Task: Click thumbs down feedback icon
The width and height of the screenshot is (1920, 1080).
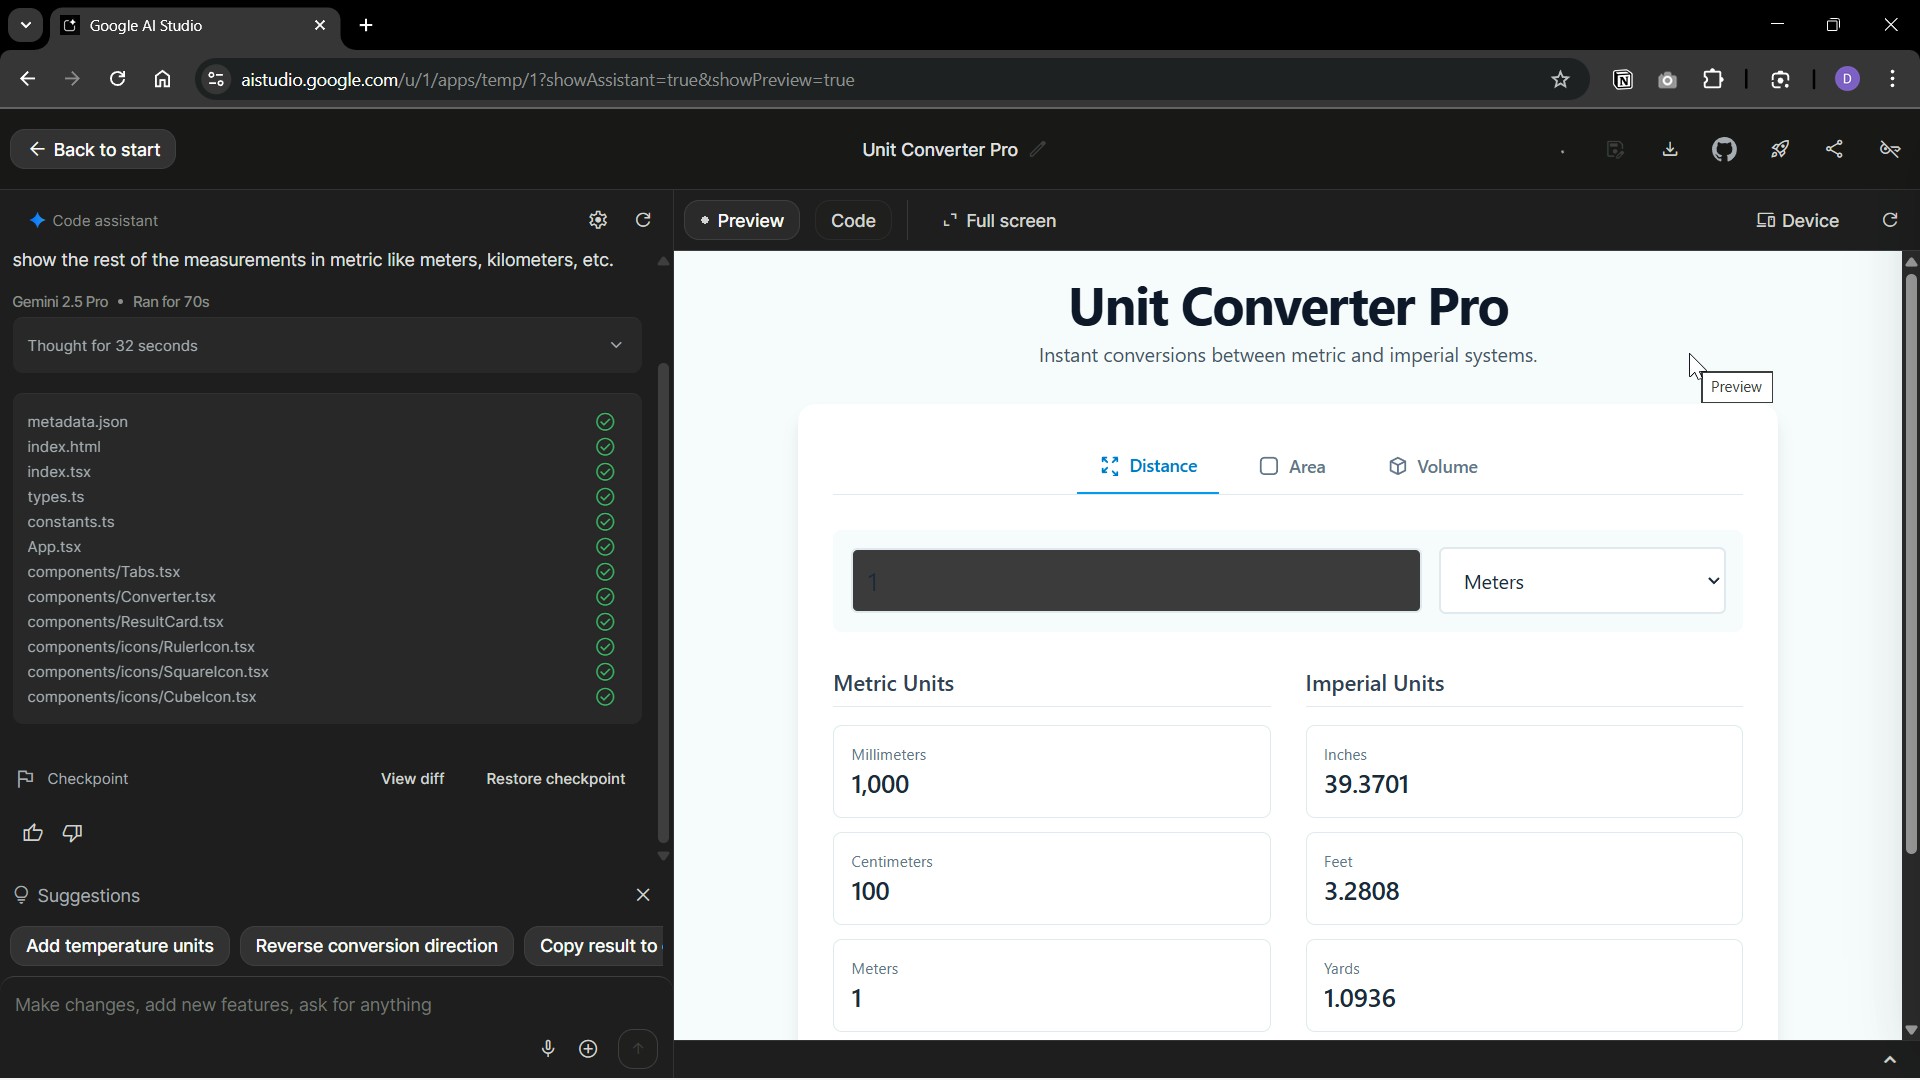Action: tap(72, 833)
